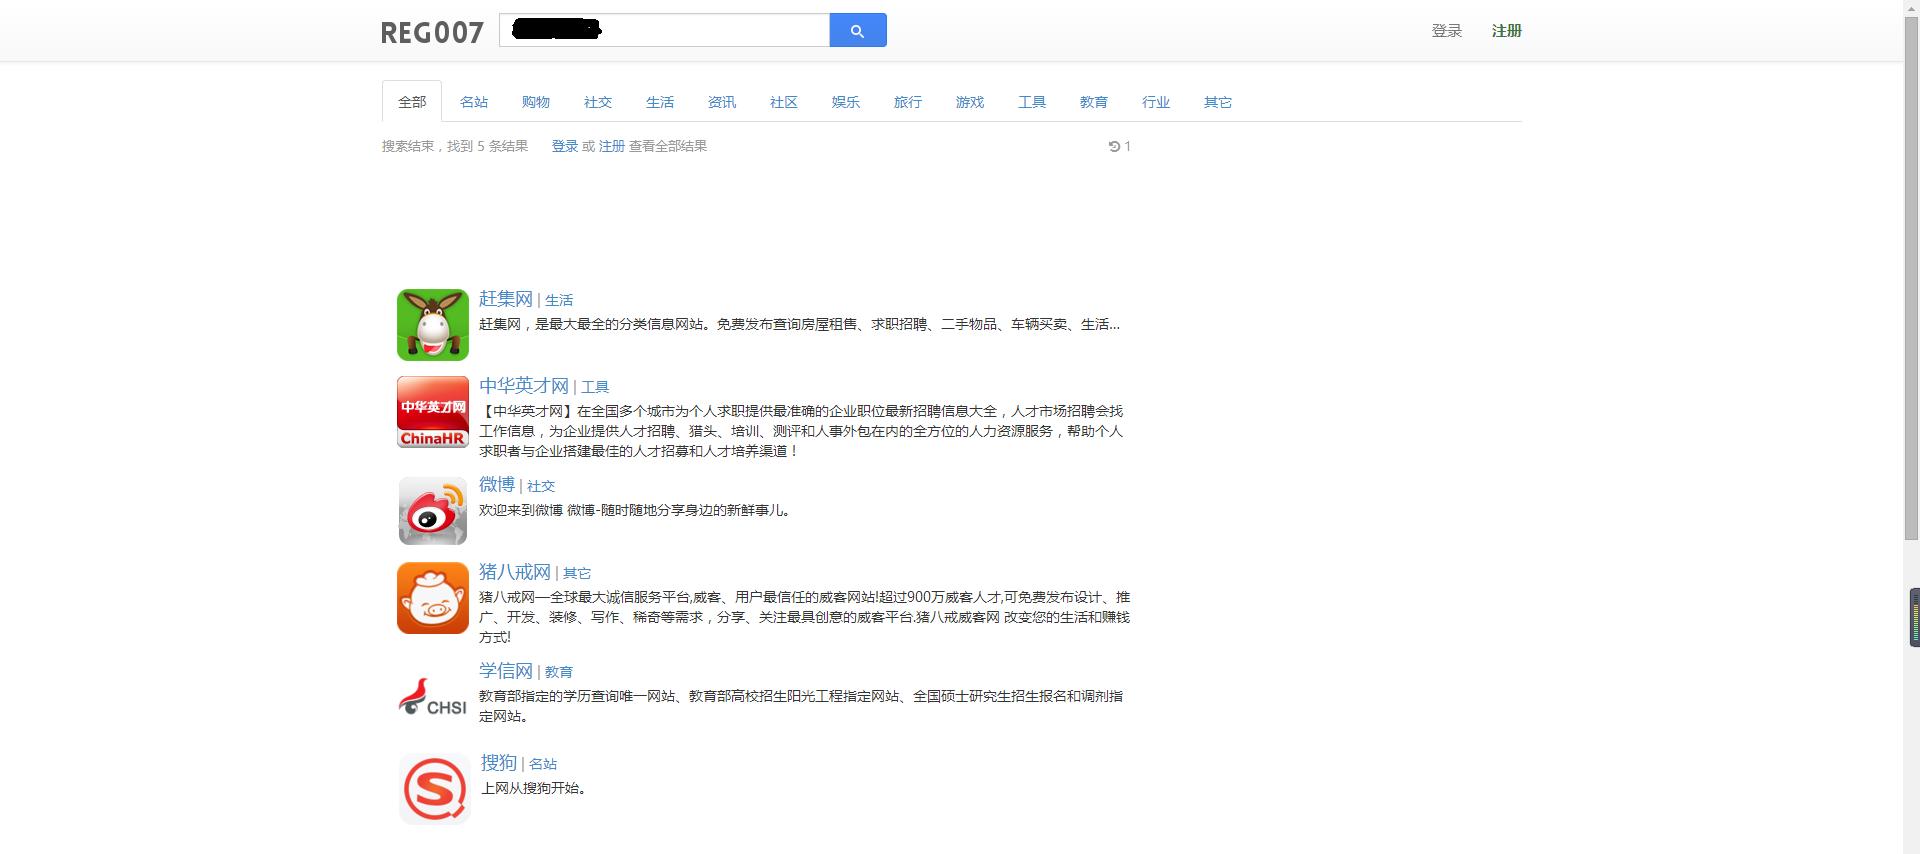Screen dimensions: 1920x854
Task: Click 注册 in the top header
Action: (x=1507, y=31)
